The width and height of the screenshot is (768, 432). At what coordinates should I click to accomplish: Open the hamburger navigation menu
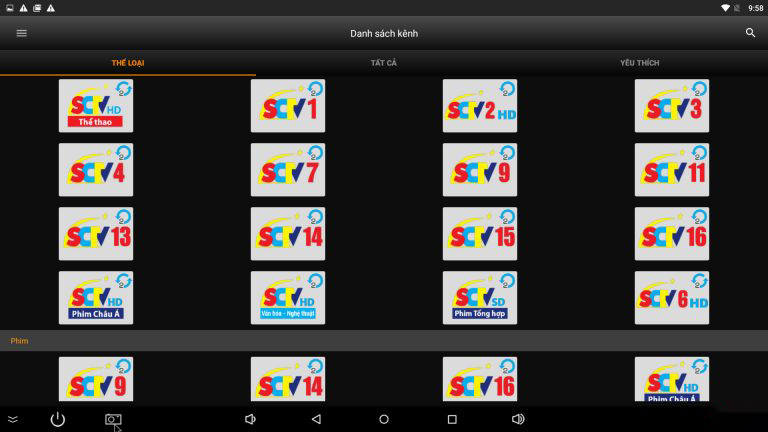click(22, 33)
